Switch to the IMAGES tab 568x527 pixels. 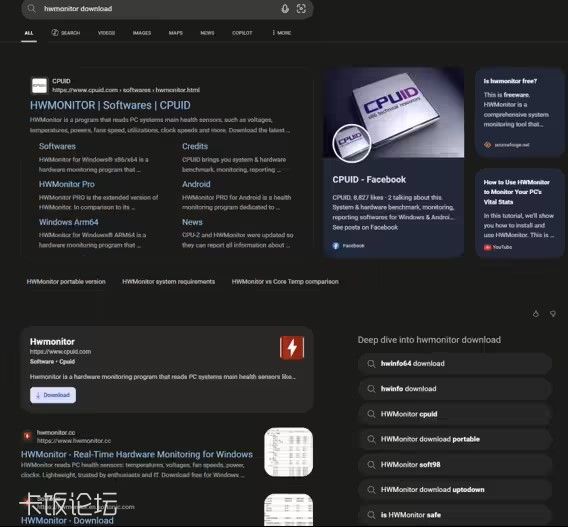(142, 33)
